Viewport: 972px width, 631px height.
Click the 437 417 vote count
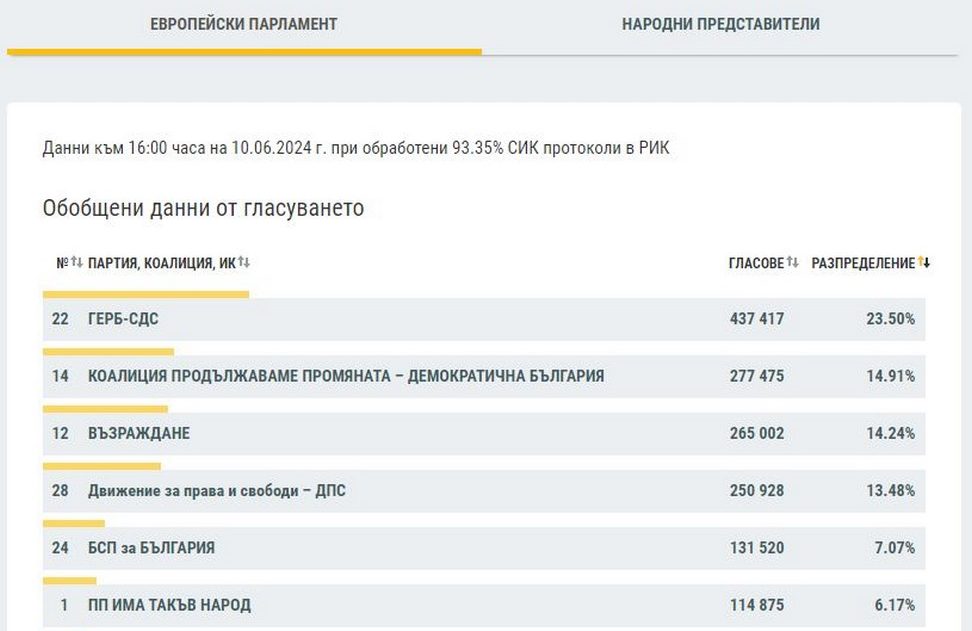pyautogui.click(x=757, y=319)
